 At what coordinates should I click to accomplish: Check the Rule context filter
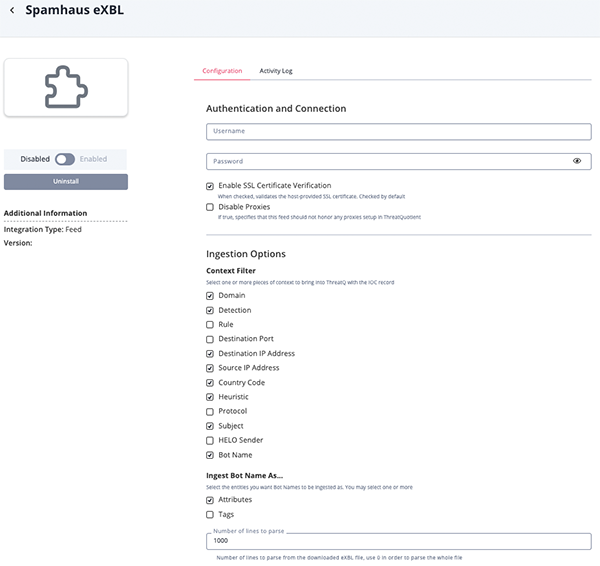tap(210, 325)
